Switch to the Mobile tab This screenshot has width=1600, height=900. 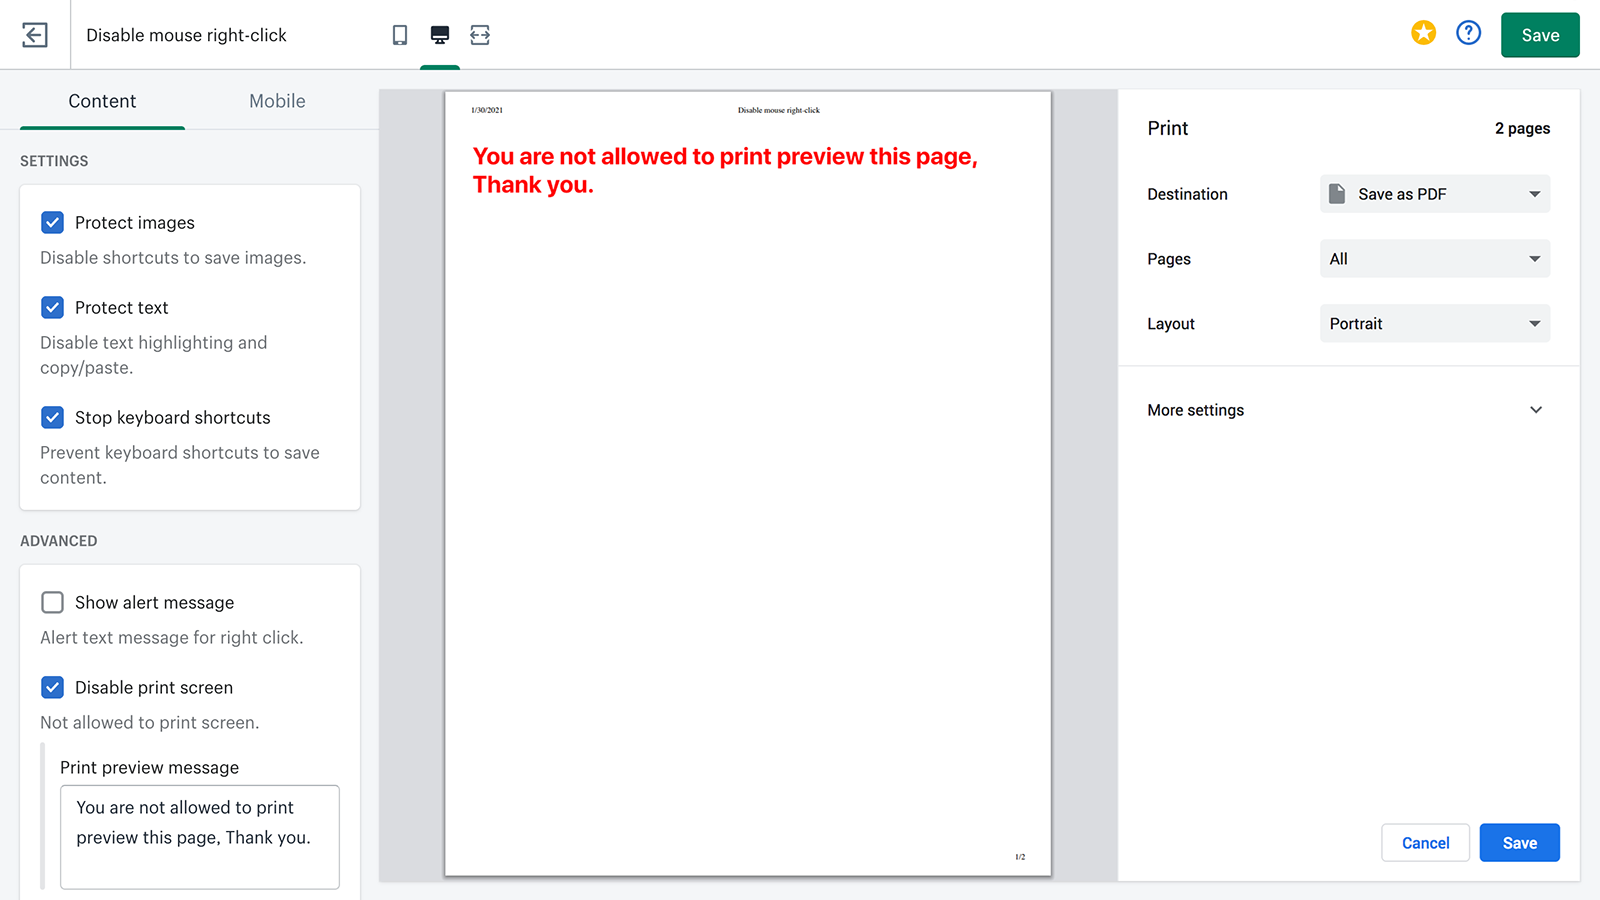[x=277, y=101]
